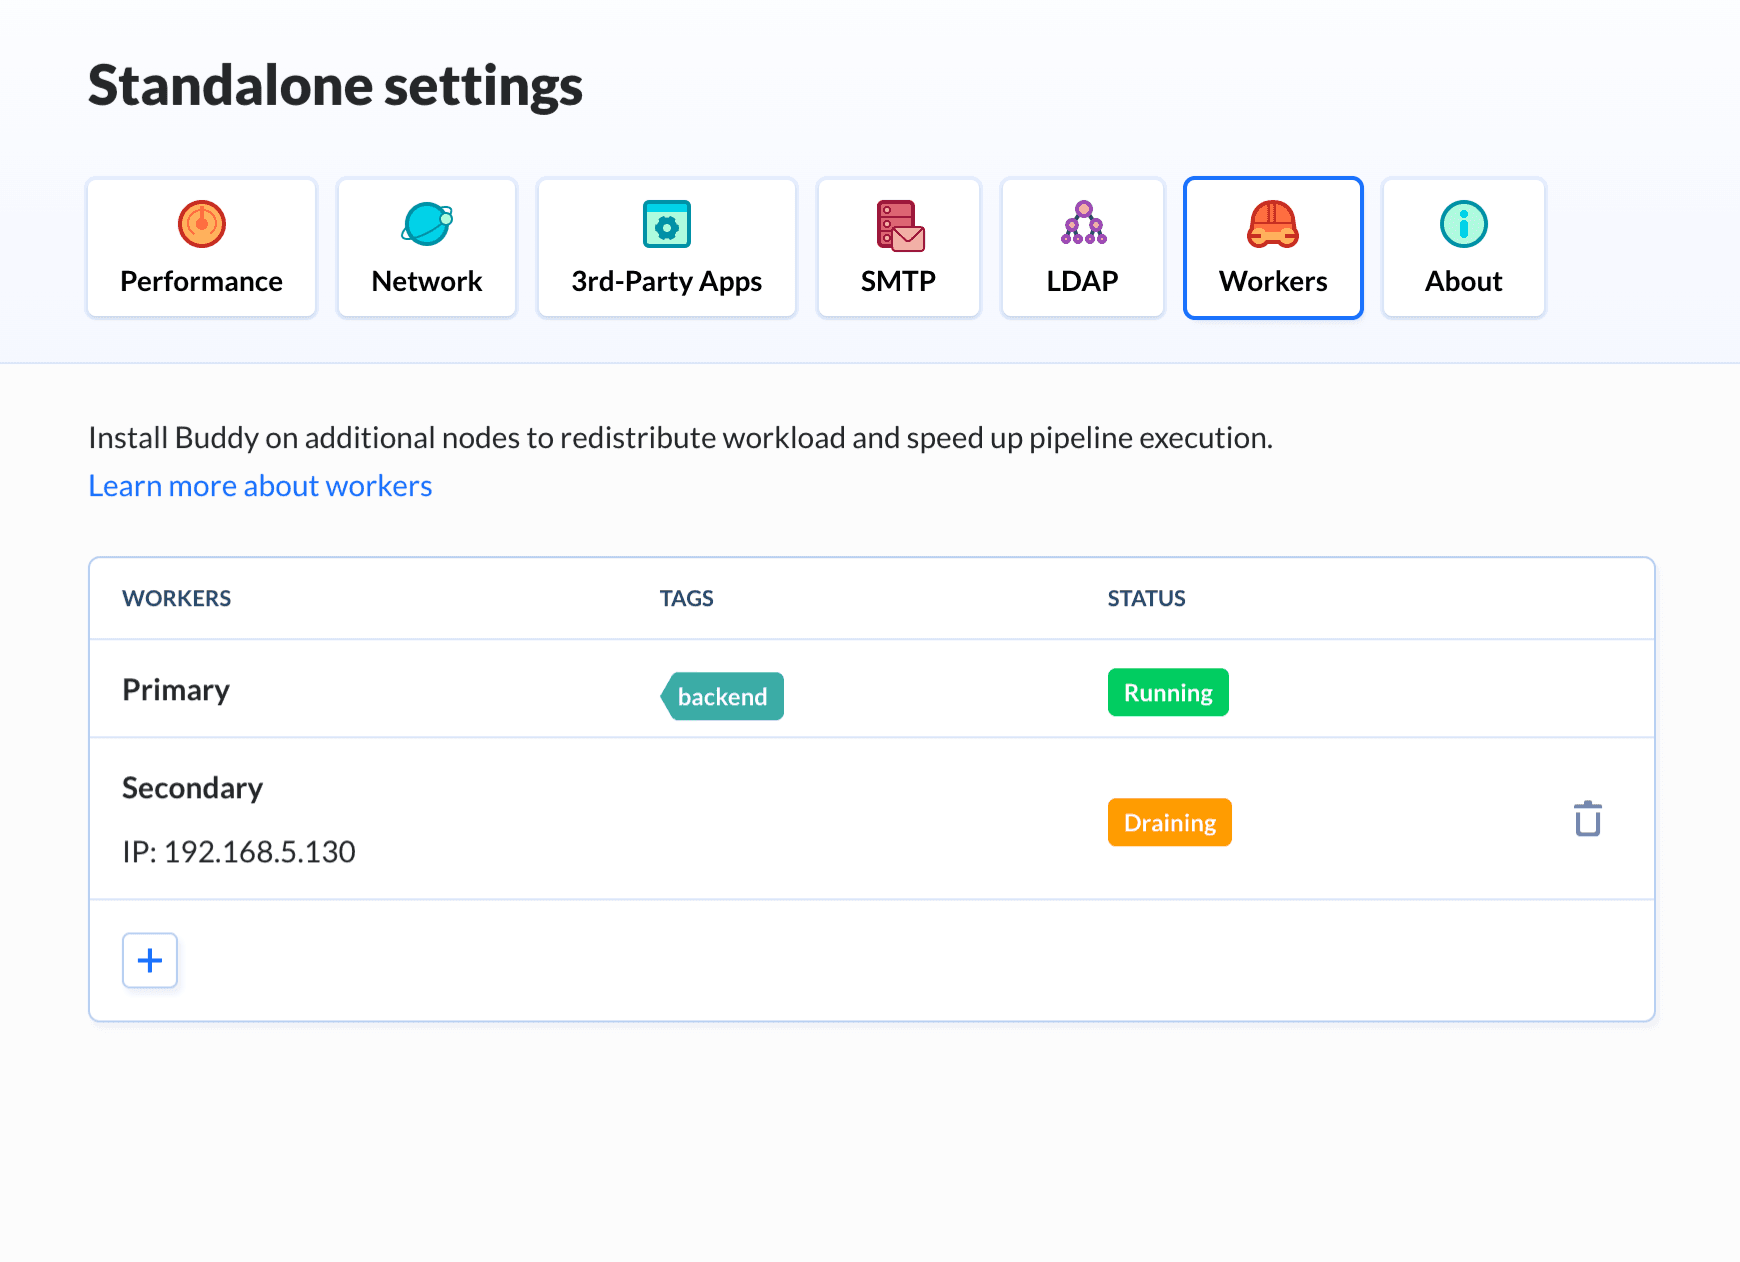Viewport: 1740px width, 1262px height.
Task: Open the About tab
Action: (x=1463, y=249)
